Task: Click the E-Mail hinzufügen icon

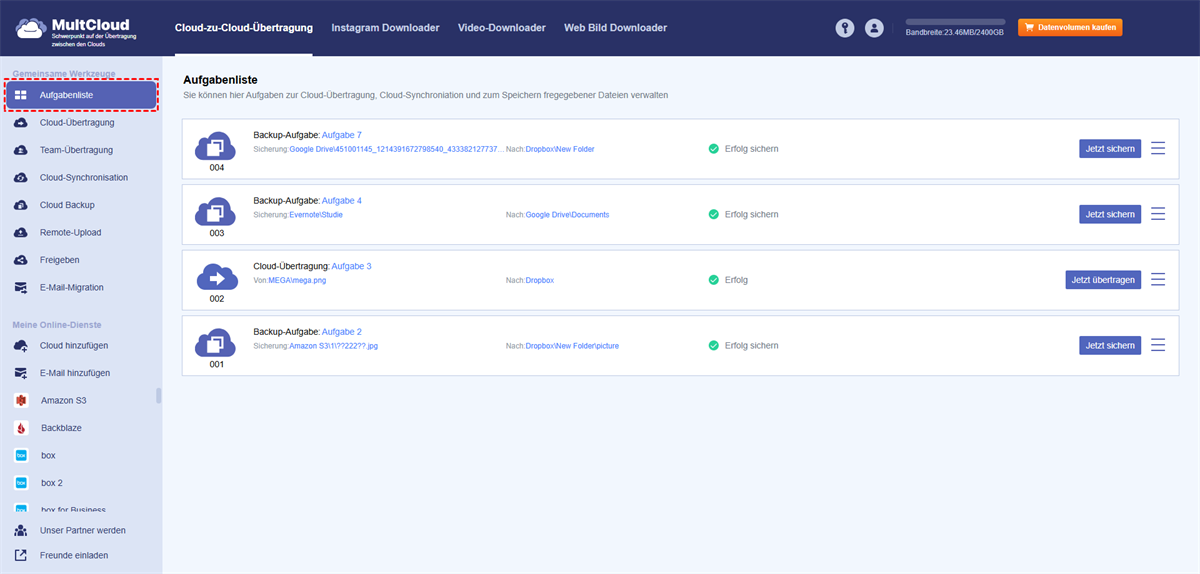Action: tap(21, 372)
